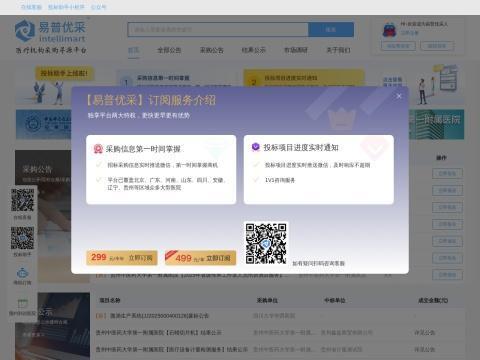Viewport: 480px width, 360px height.
Task: Click the 成交金额 column header
Action: (433, 300)
